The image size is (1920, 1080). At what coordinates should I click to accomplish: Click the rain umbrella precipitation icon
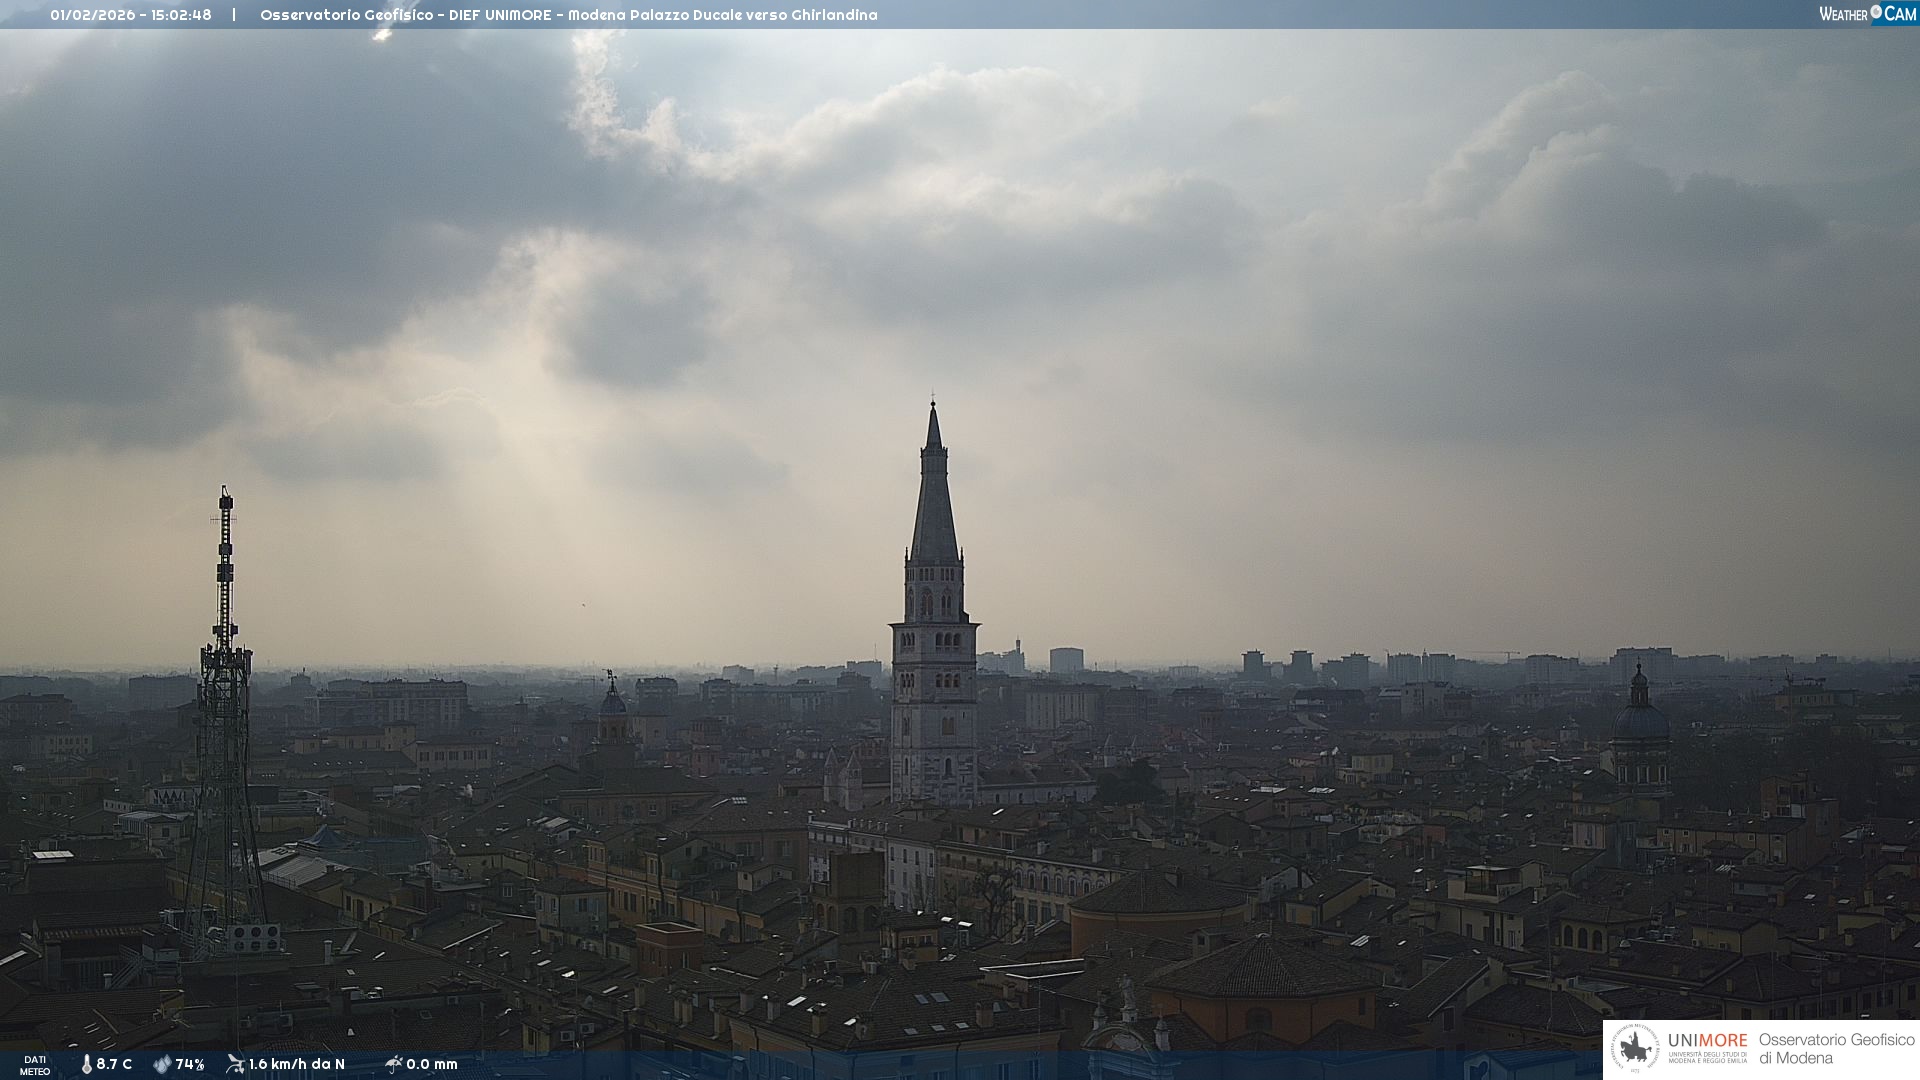click(x=393, y=1064)
